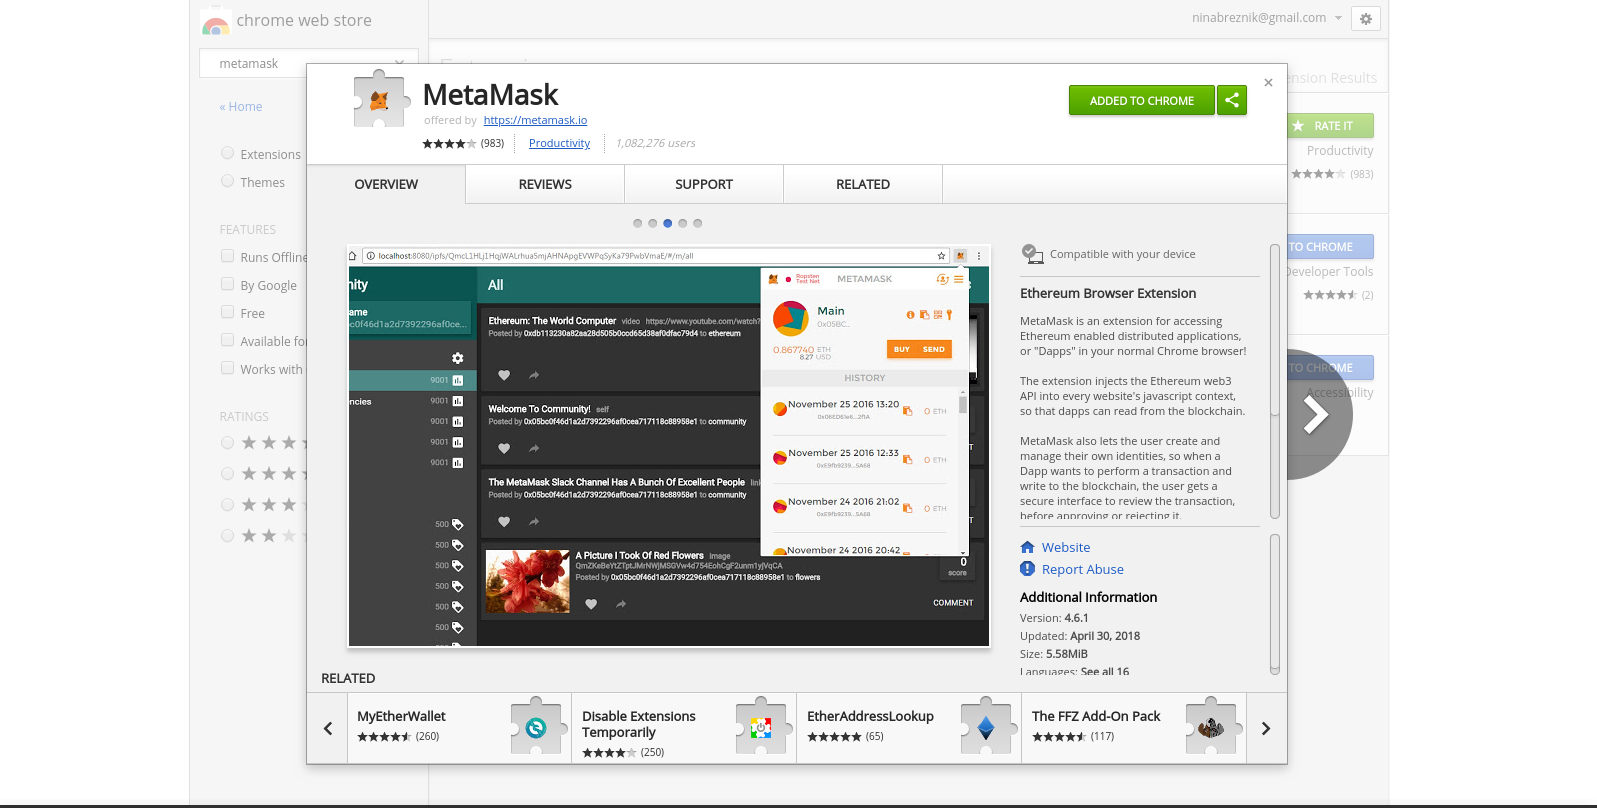Image resolution: width=1597 pixels, height=808 pixels.
Task: Select the first screenshot carousel dot
Action: (x=638, y=223)
